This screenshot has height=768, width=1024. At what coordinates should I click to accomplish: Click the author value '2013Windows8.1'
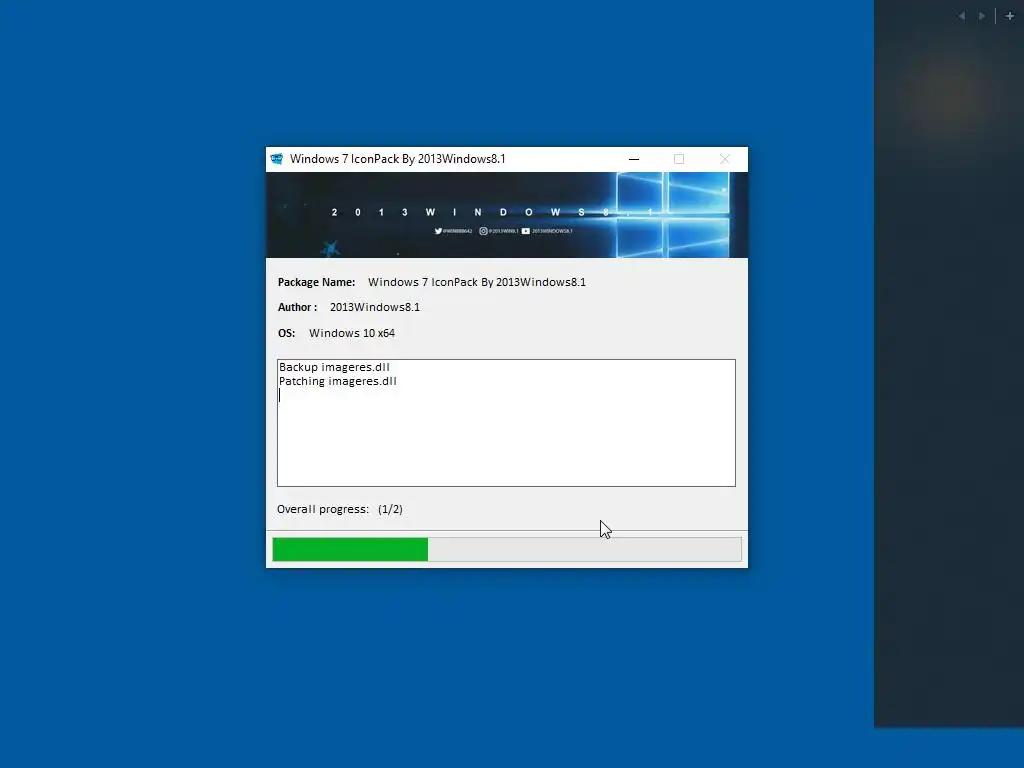[375, 307]
